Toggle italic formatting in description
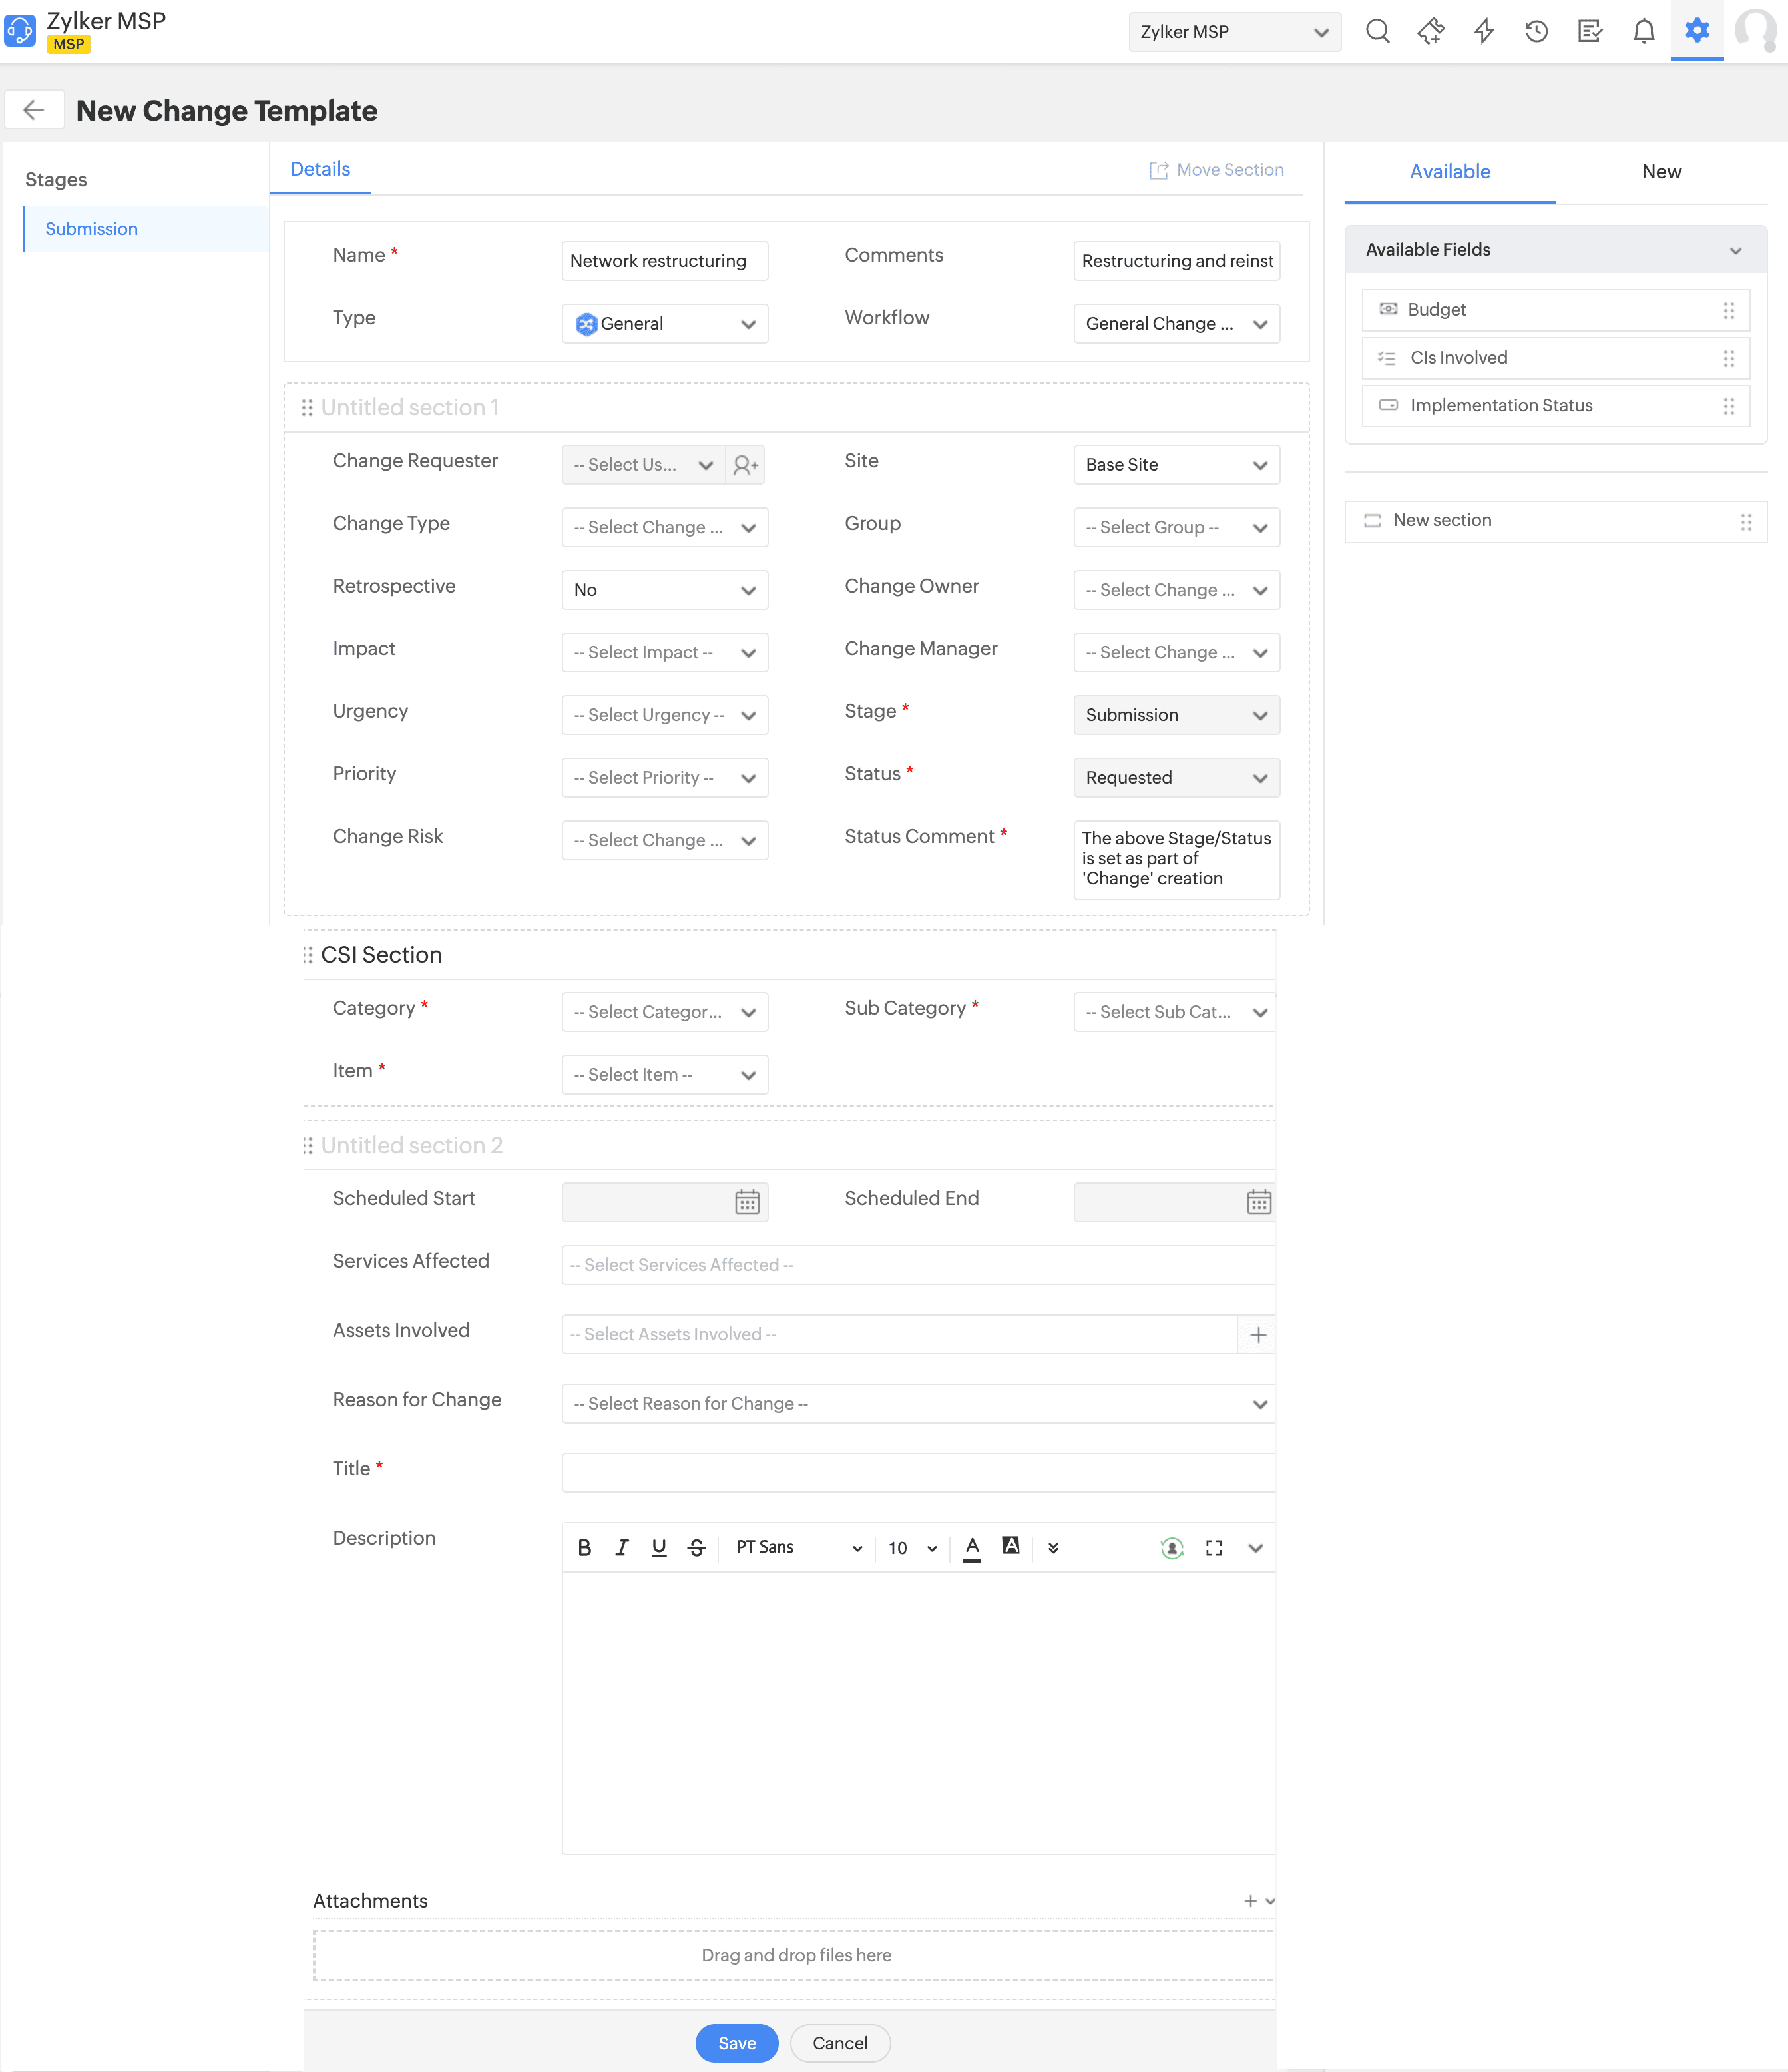The height and width of the screenshot is (2072, 1788). [x=622, y=1548]
